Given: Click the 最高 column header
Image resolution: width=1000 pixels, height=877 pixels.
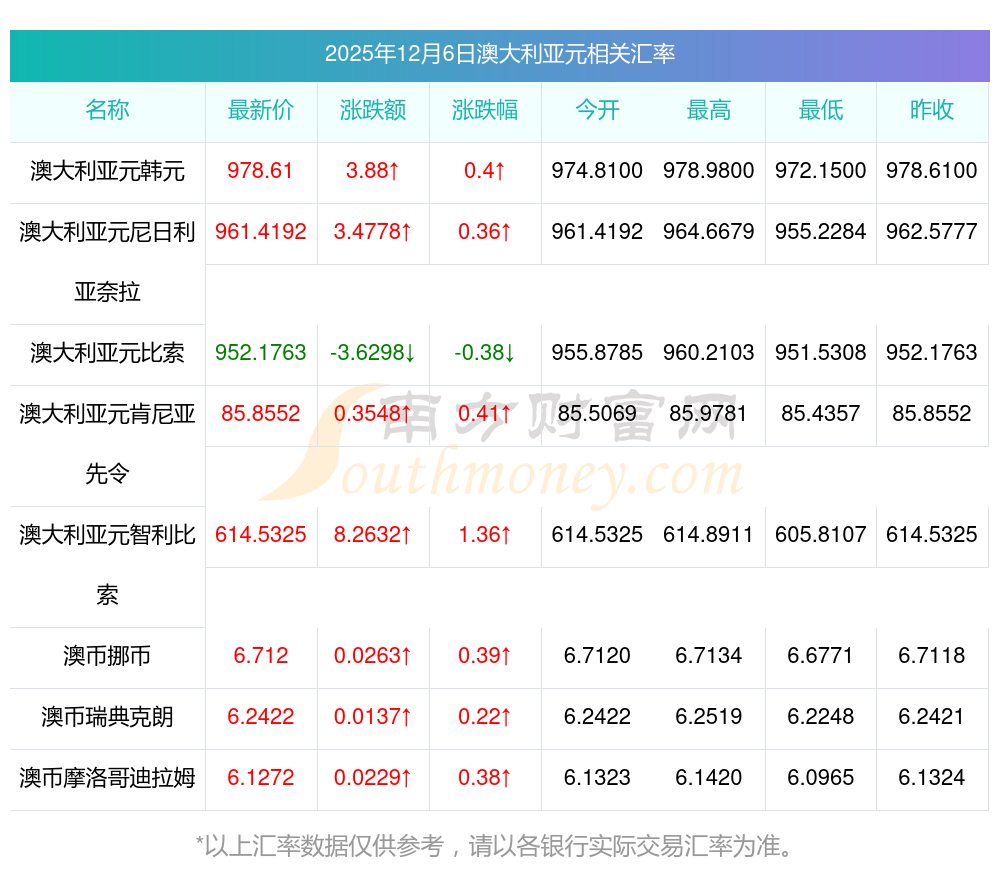Looking at the screenshot, I should pyautogui.click(x=709, y=110).
